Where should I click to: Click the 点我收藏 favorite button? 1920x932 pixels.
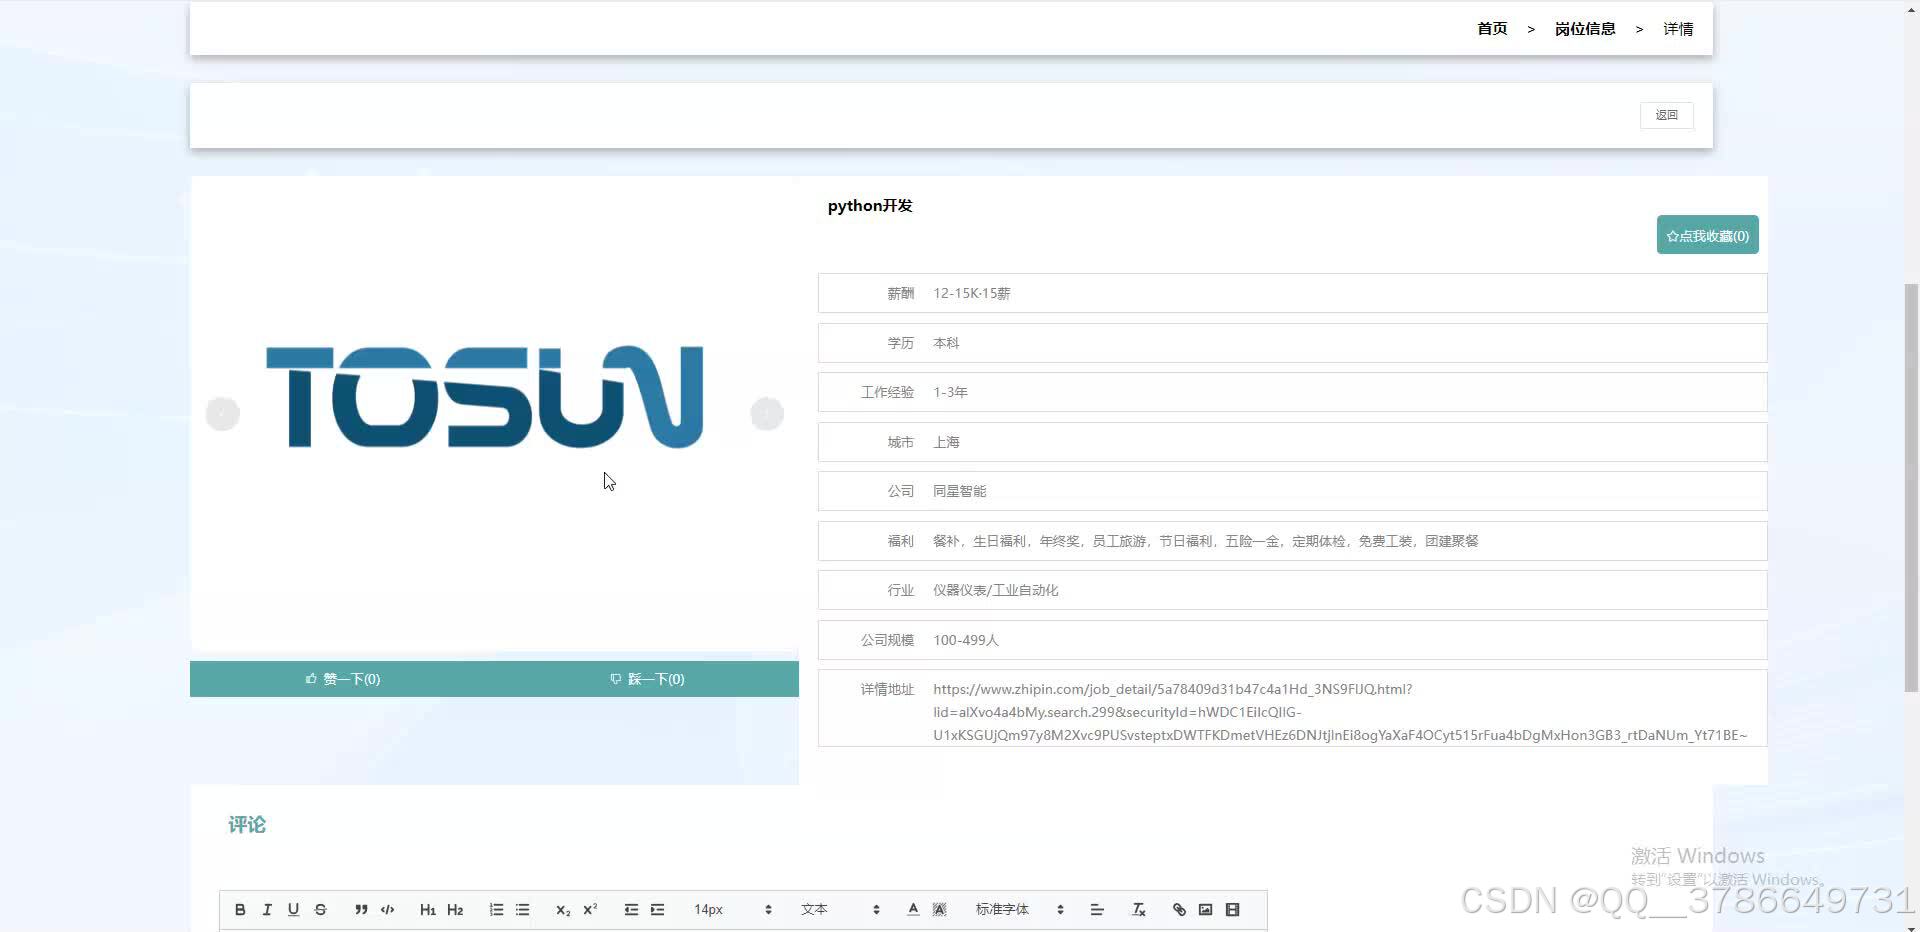coord(1706,234)
